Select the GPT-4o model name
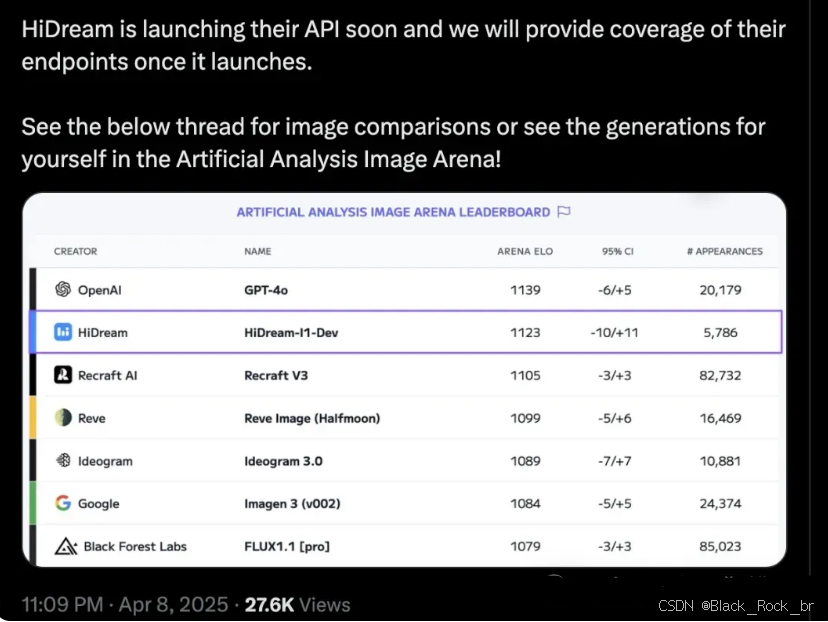 tap(266, 290)
